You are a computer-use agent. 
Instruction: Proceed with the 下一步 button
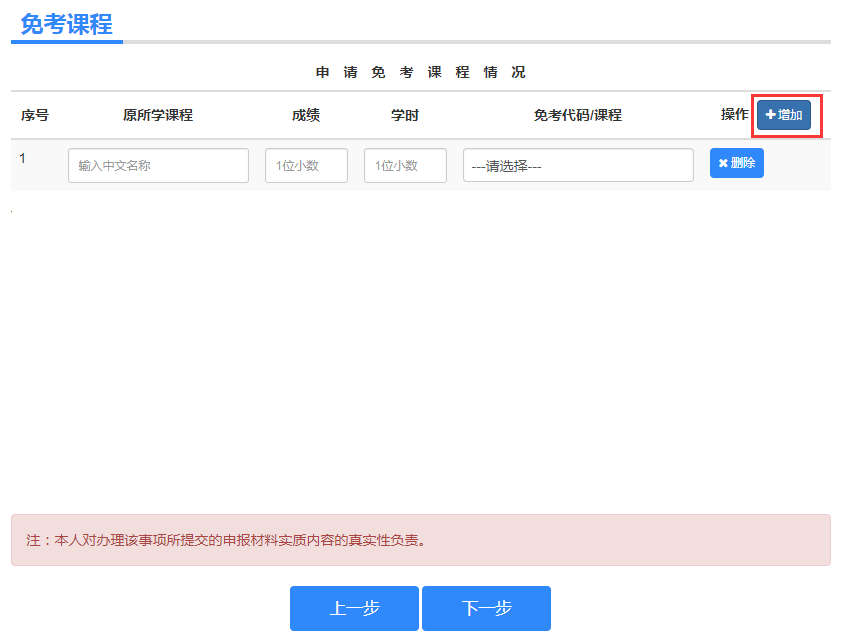coord(486,608)
